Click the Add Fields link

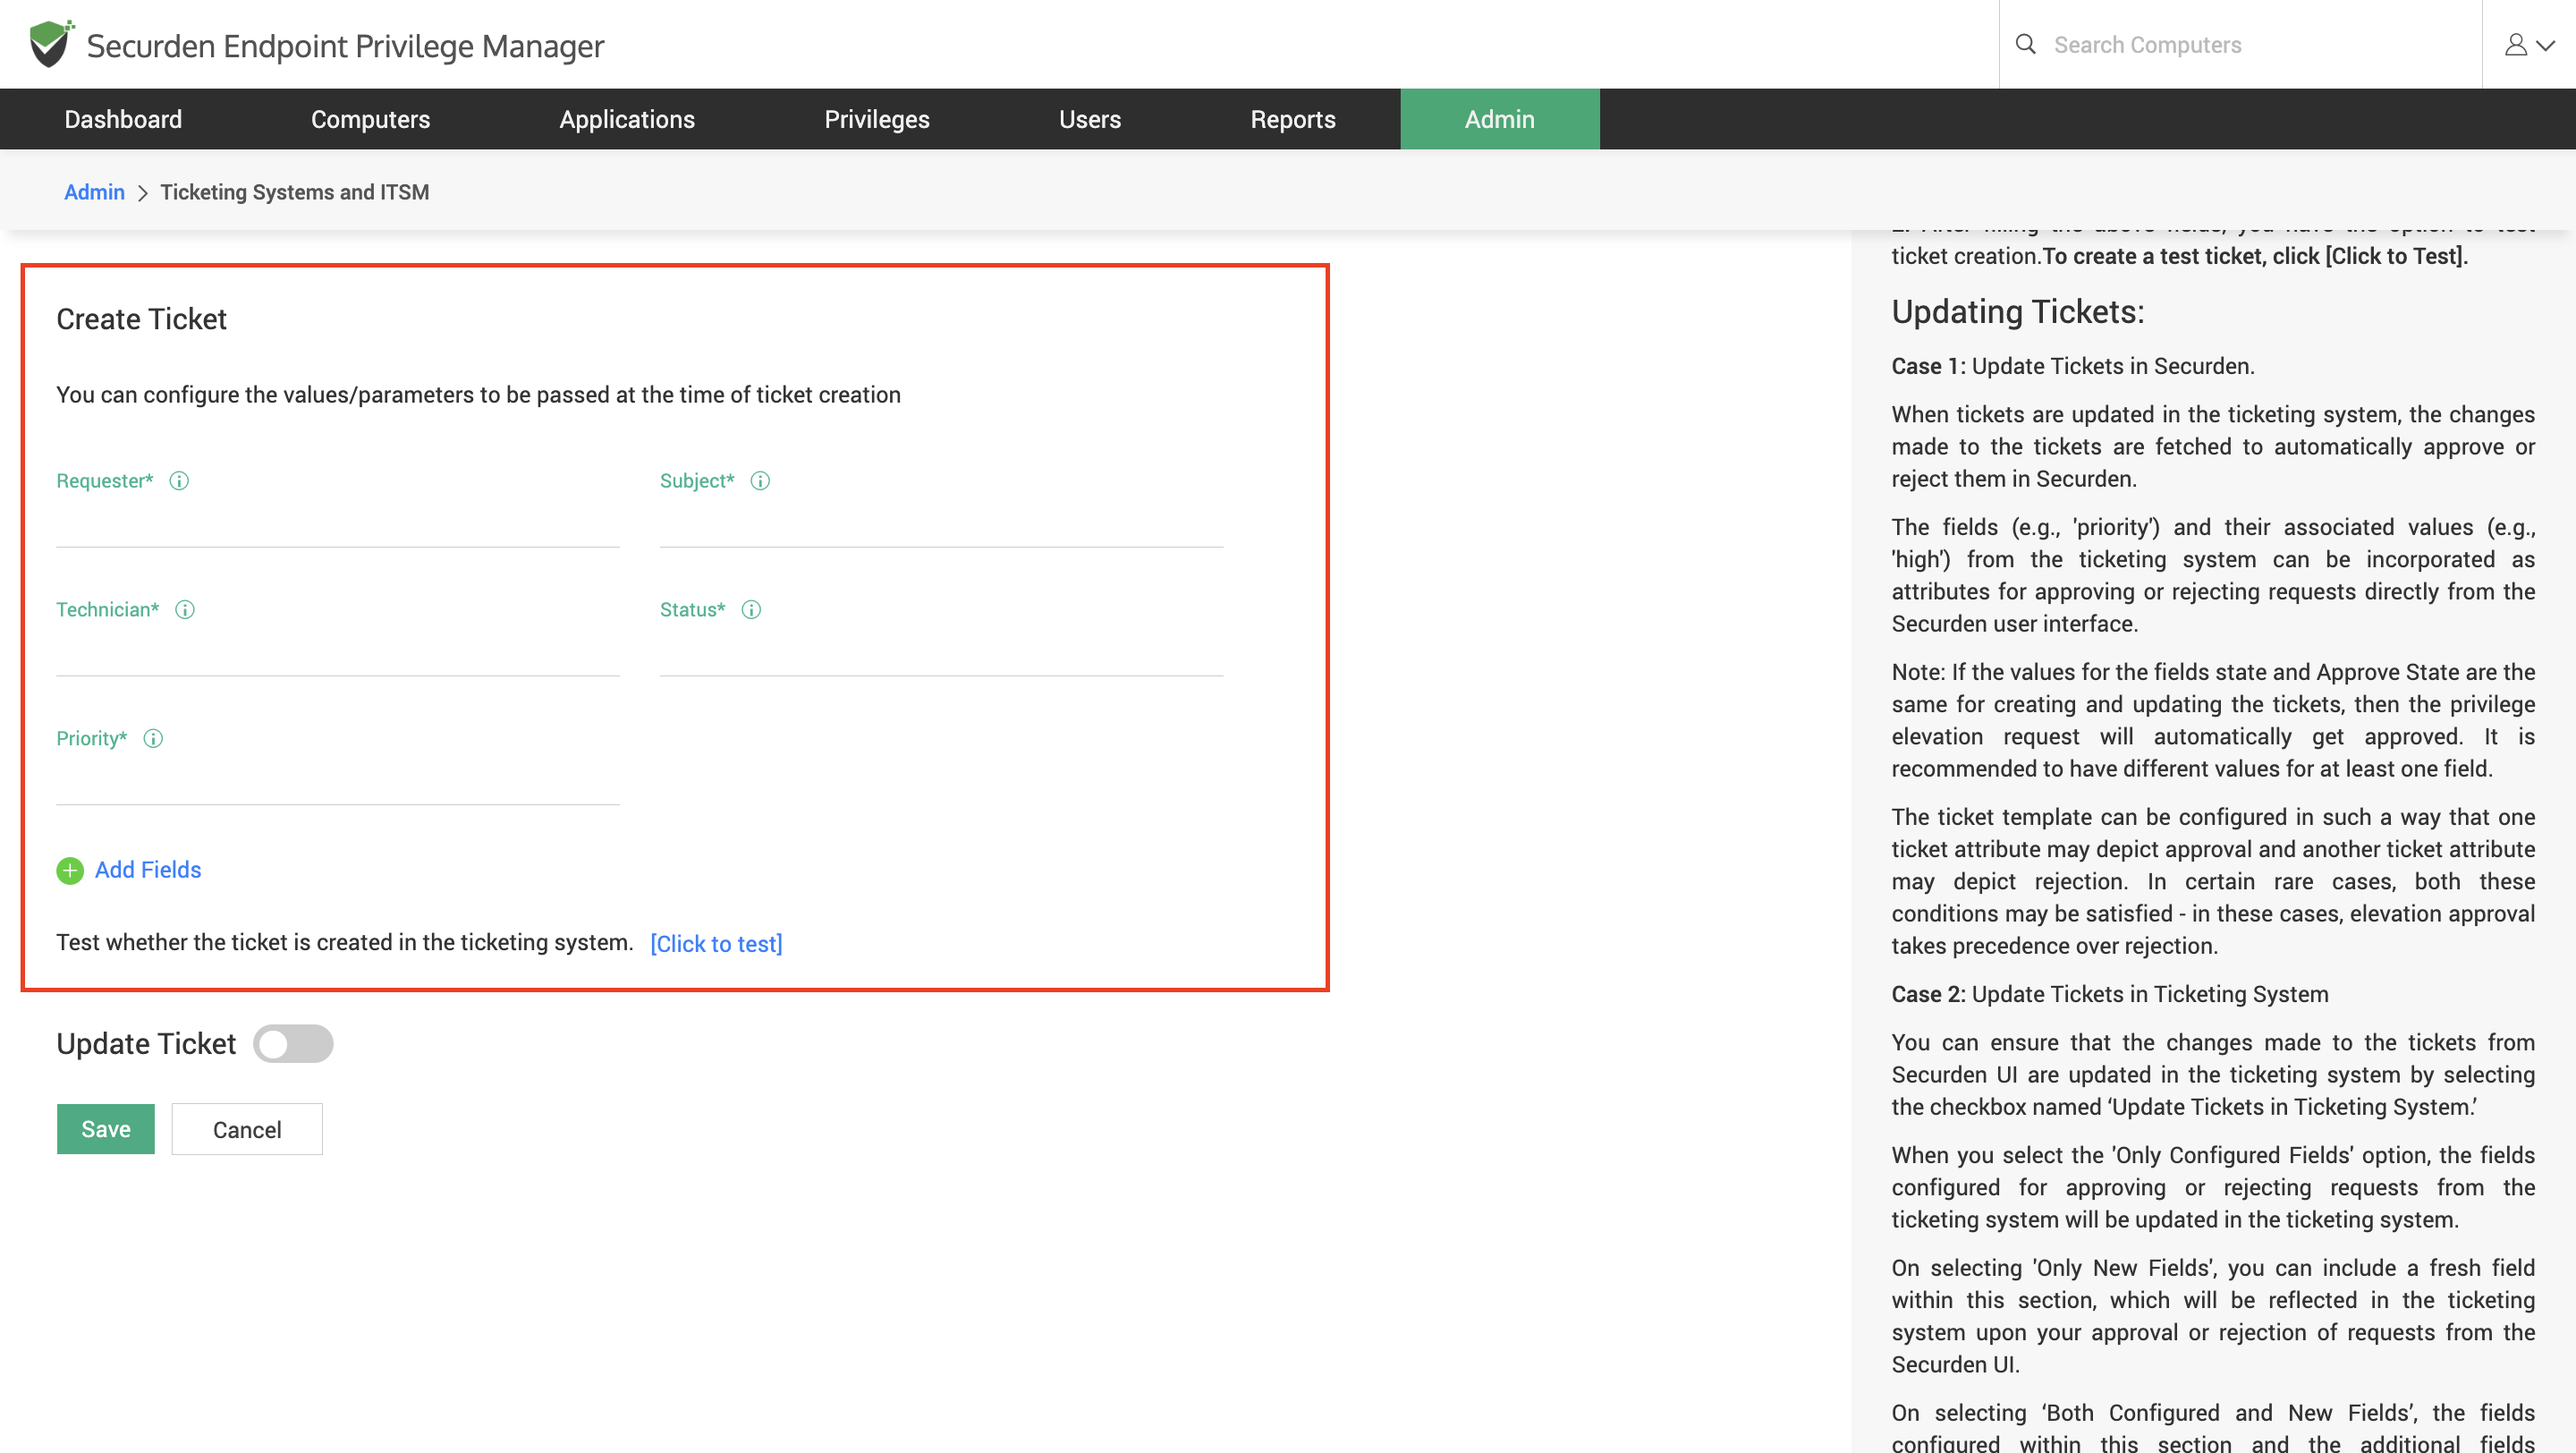[x=148, y=870]
